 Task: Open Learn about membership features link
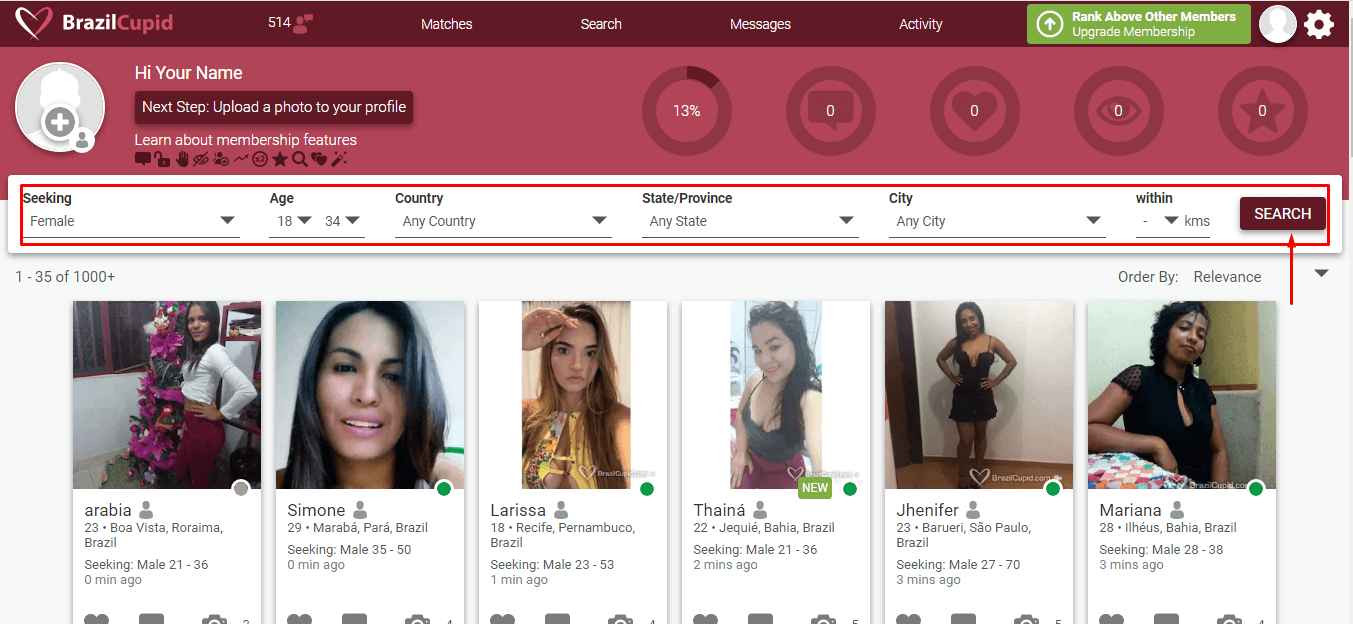click(246, 140)
